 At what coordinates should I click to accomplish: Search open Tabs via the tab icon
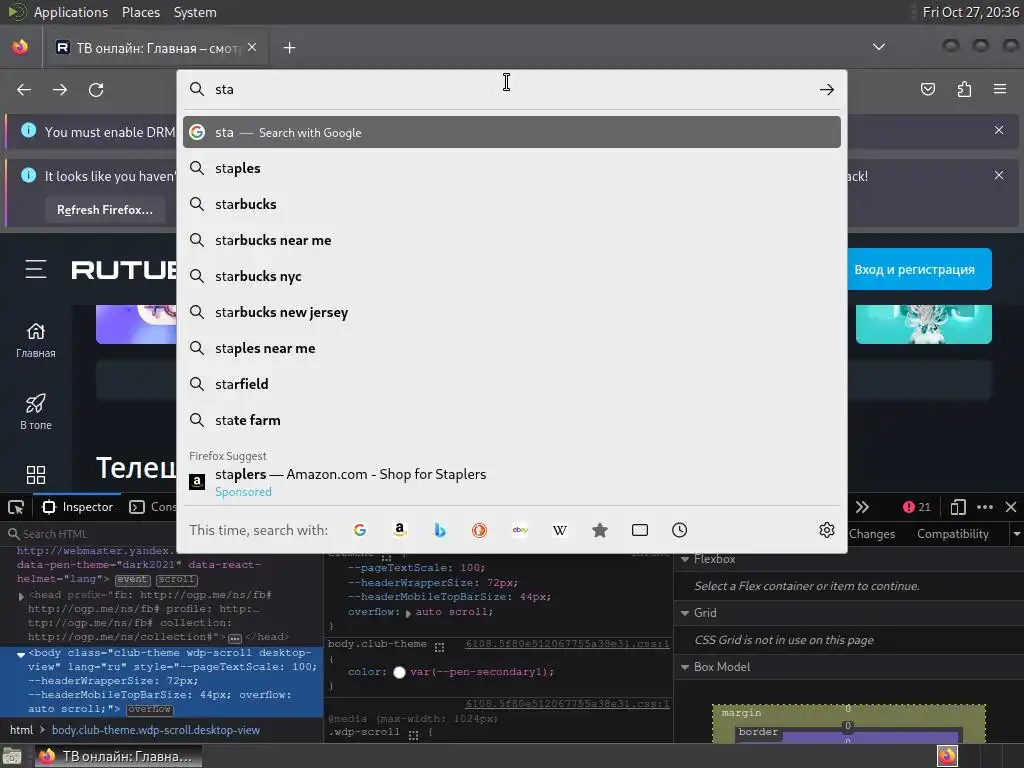point(640,530)
